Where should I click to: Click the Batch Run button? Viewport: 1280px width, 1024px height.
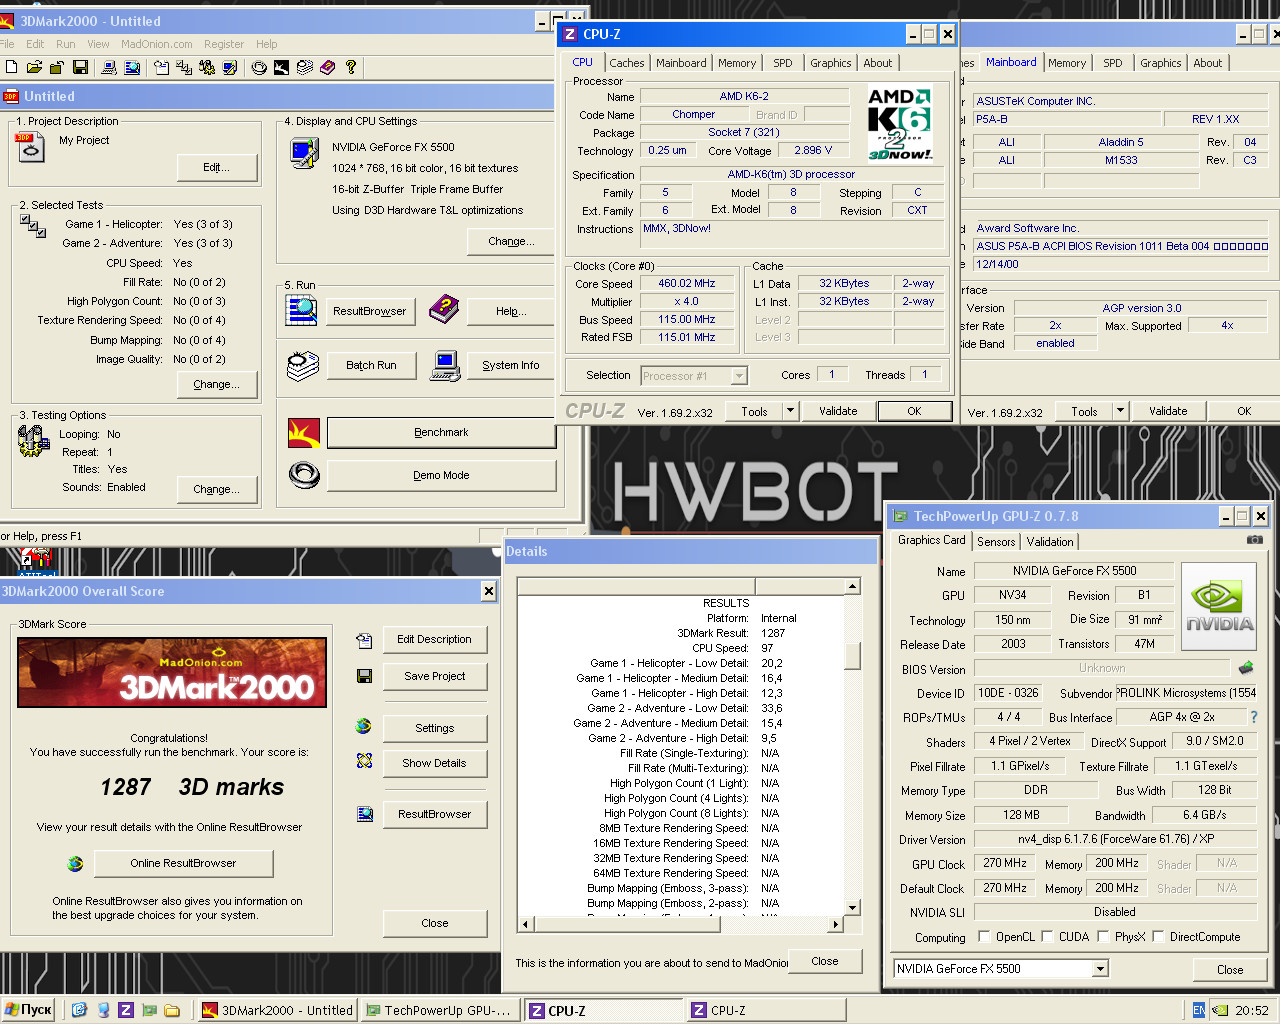pos(371,365)
